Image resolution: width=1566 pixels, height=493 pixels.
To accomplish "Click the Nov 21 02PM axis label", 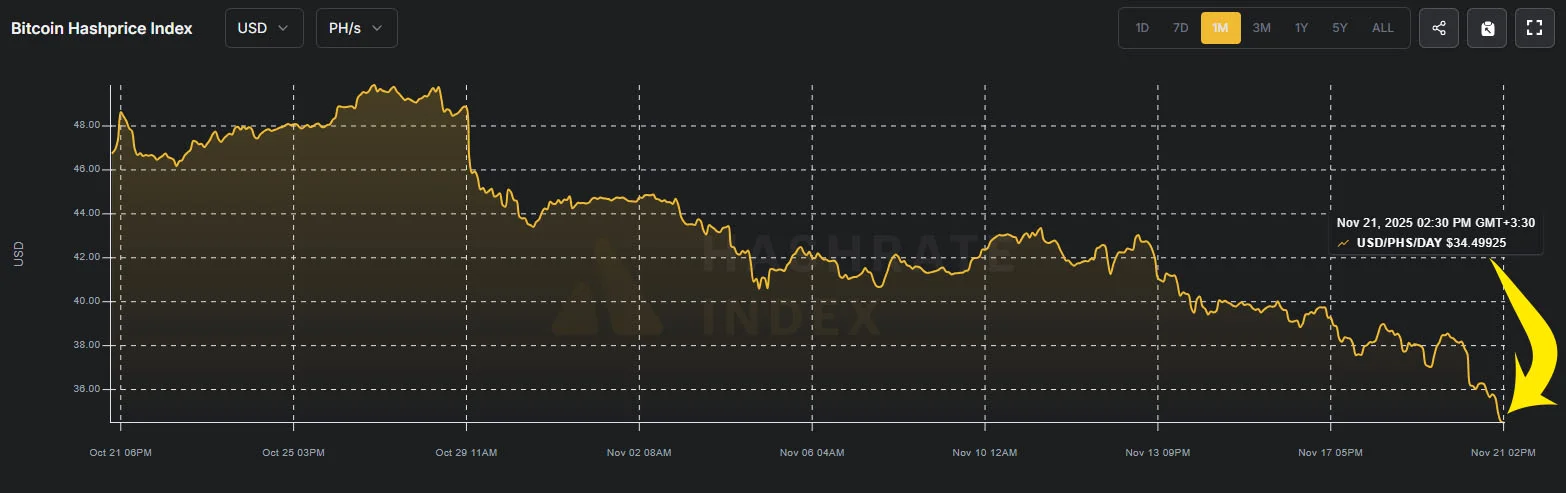I will pyautogui.click(x=1504, y=453).
